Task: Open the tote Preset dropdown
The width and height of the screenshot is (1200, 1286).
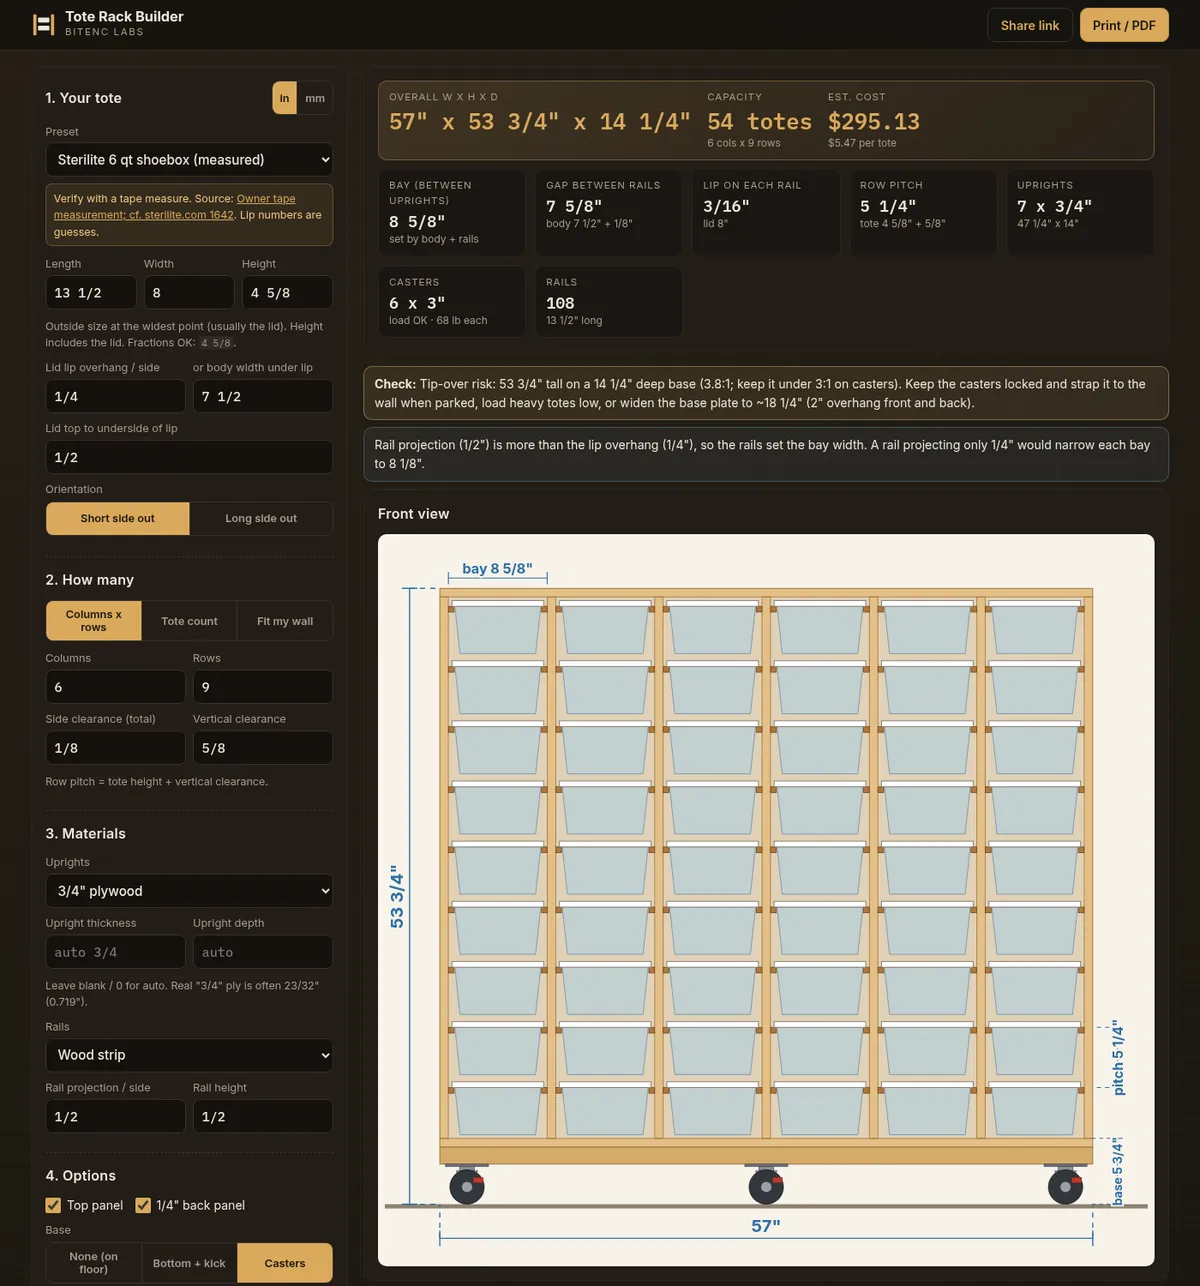Action: 189,160
